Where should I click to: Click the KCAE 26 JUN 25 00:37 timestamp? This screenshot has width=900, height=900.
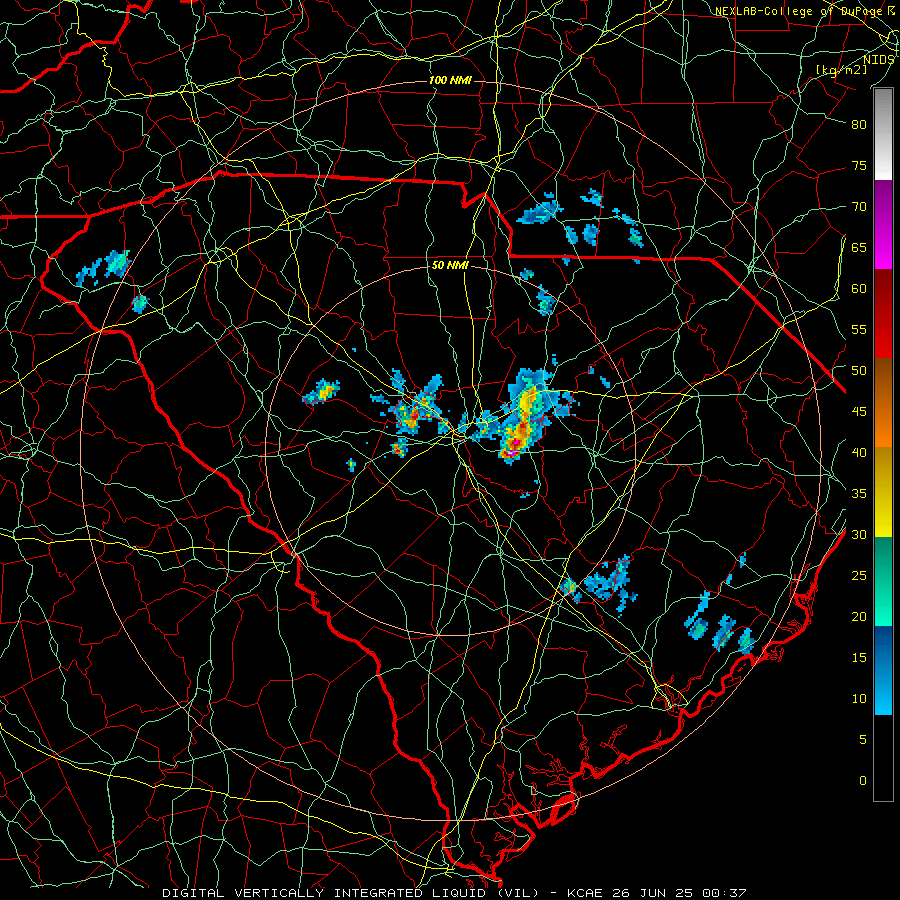click(x=657, y=893)
